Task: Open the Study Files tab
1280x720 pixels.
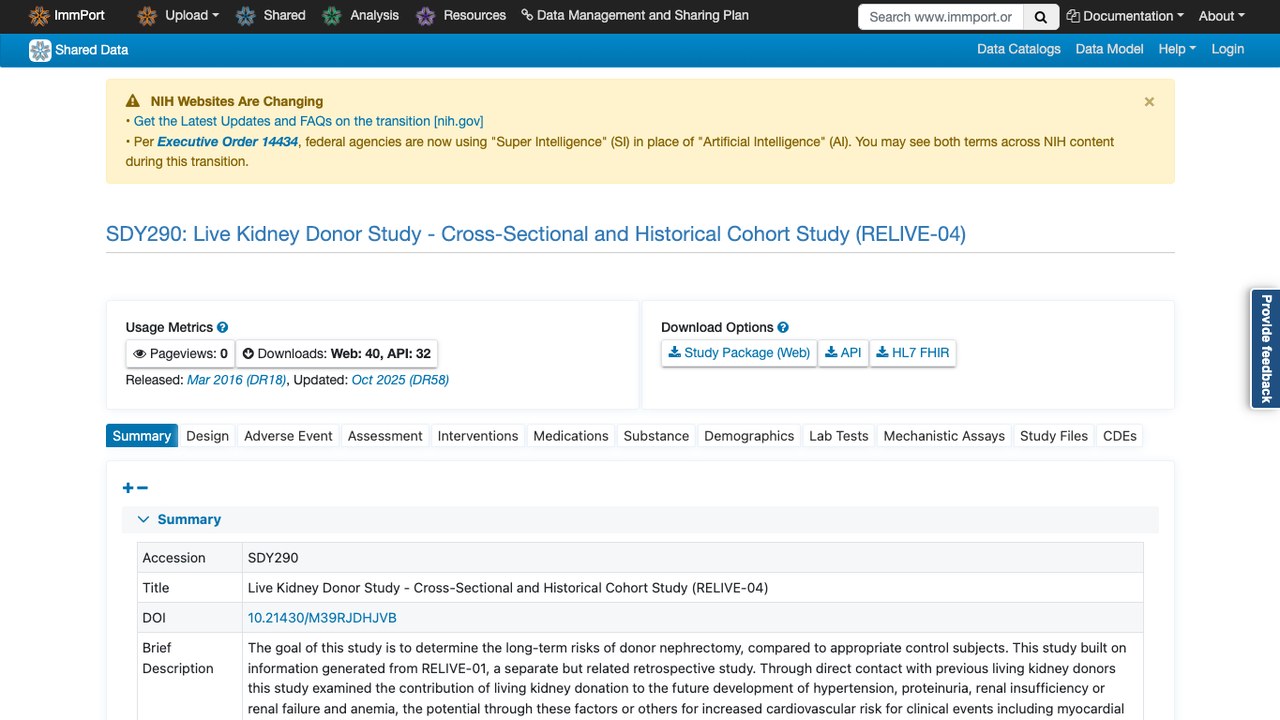Action: pos(1054,436)
